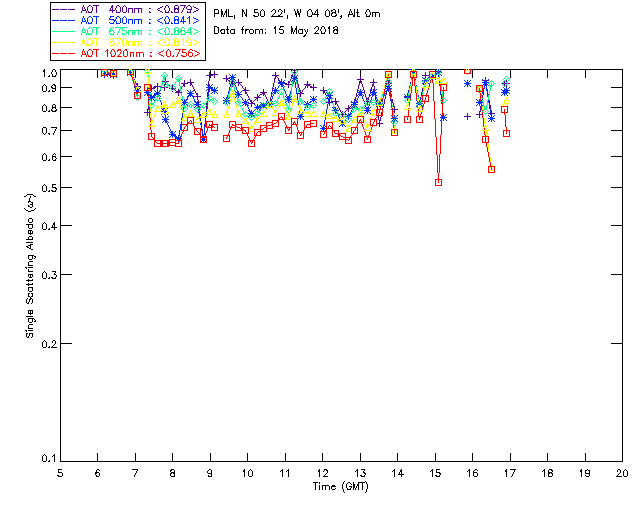Click the Single Scattering Albedo y-axis label
Image resolution: width=640 pixels, height=512 pixels.
pyautogui.click(x=30, y=266)
